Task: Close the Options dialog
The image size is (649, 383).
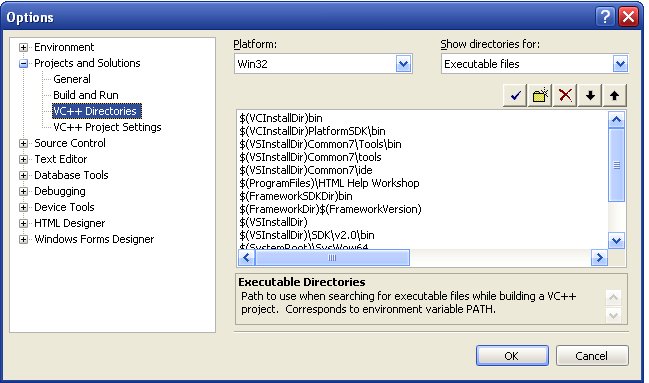Action: pyautogui.click(x=628, y=17)
